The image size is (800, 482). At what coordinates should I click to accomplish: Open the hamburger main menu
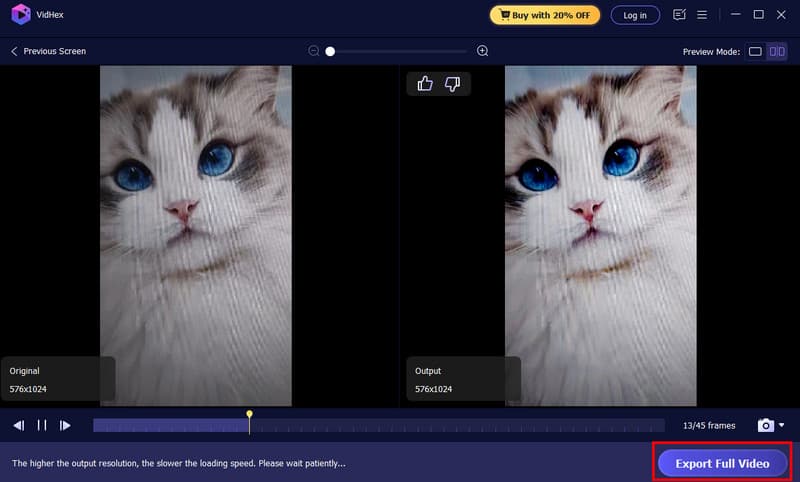pyautogui.click(x=703, y=15)
